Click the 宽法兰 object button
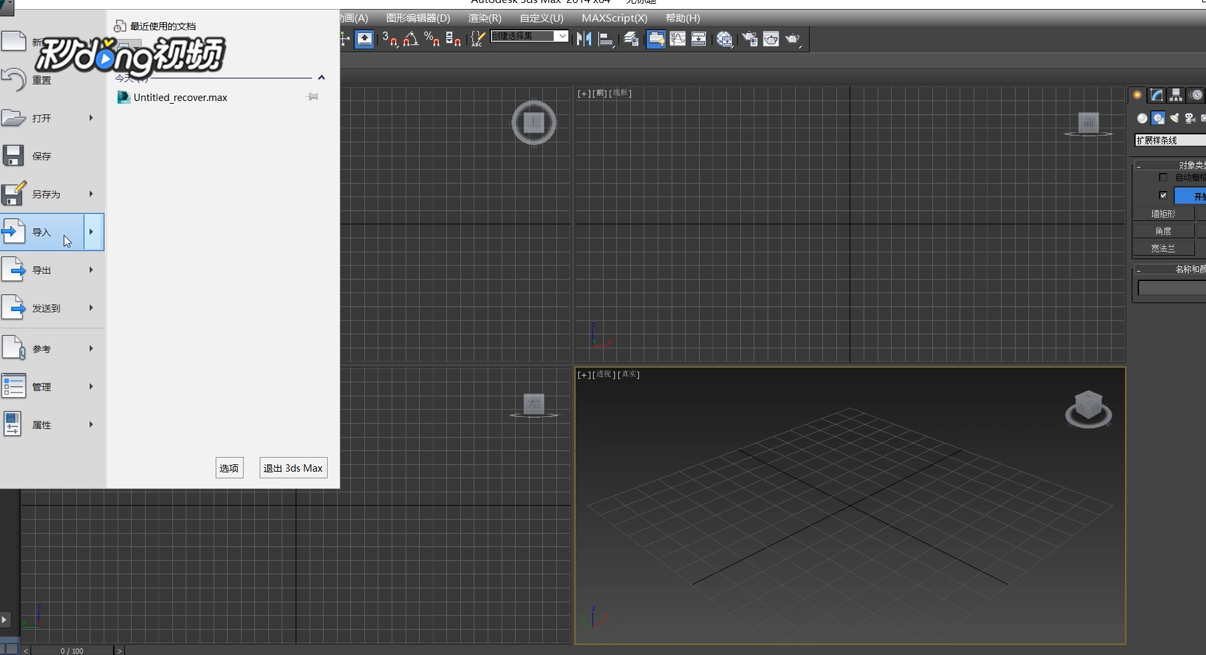Screen dimensions: 1206x655 point(1164,248)
